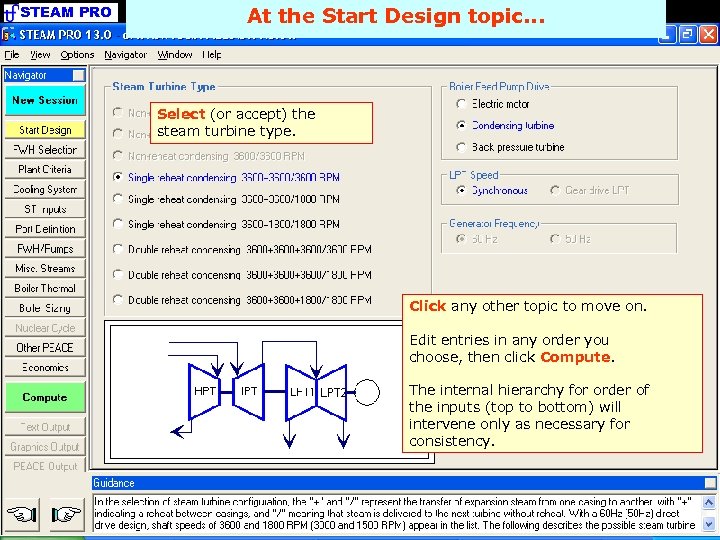Click the left-pointing hand previous icon
Image resolution: width=720 pixels, height=540 pixels.
click(x=22, y=514)
